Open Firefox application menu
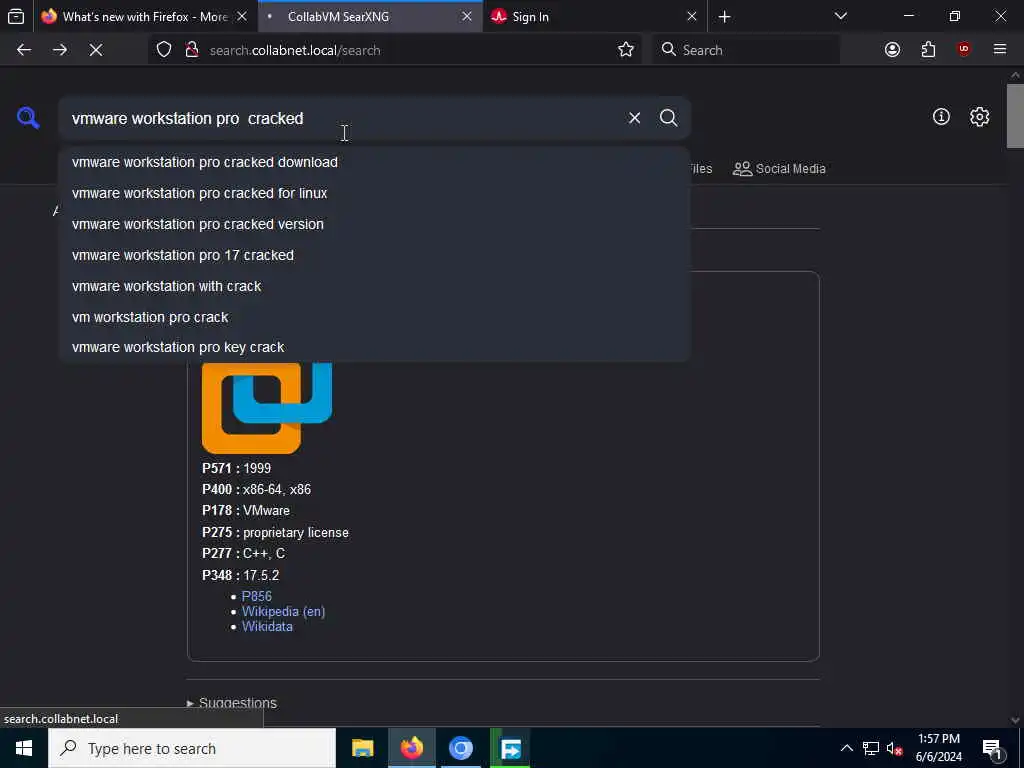This screenshot has height=768, width=1024. (1000, 50)
